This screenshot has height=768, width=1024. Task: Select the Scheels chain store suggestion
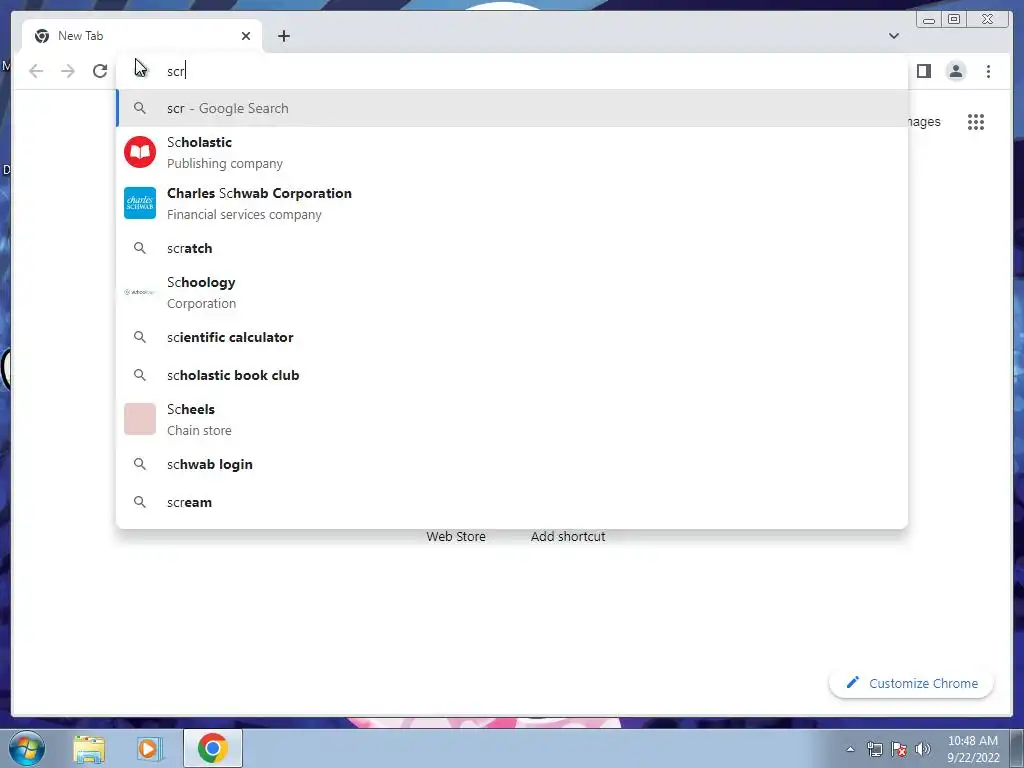[x=512, y=419]
